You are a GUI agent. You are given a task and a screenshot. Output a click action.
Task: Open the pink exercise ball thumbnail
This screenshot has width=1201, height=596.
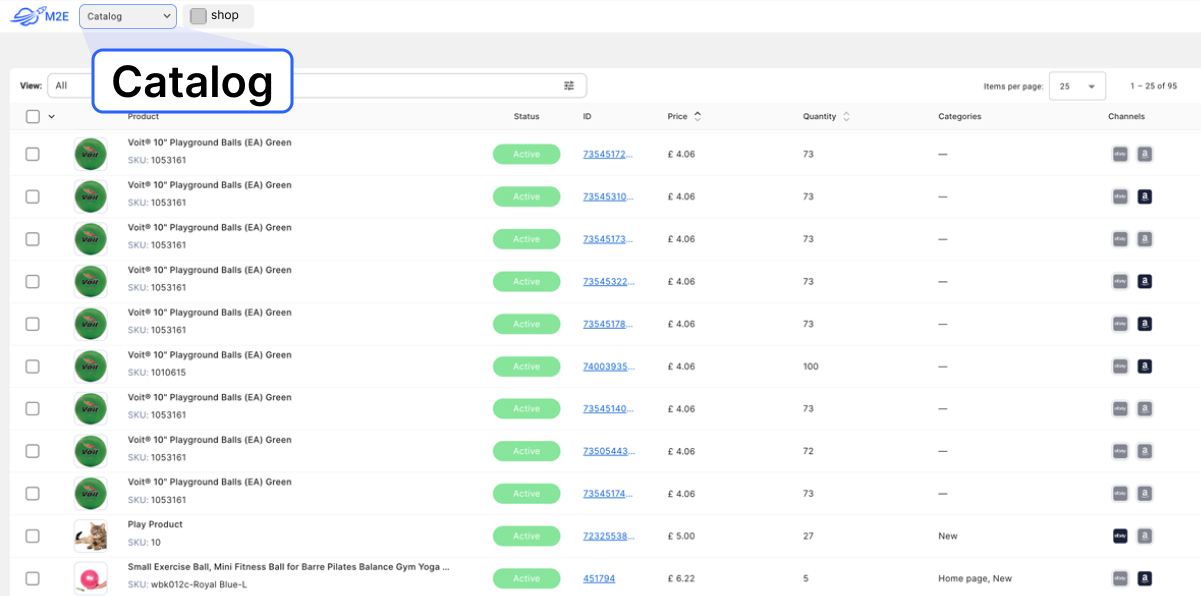point(90,578)
